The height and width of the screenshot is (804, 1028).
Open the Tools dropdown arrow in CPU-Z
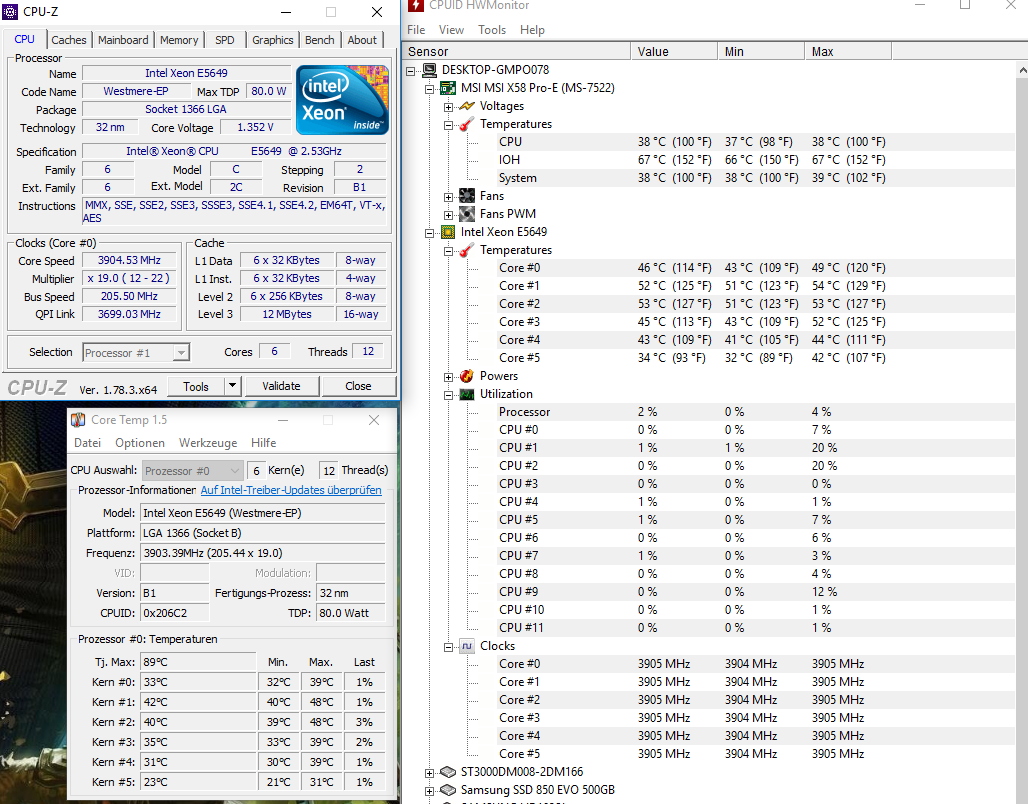[x=233, y=386]
